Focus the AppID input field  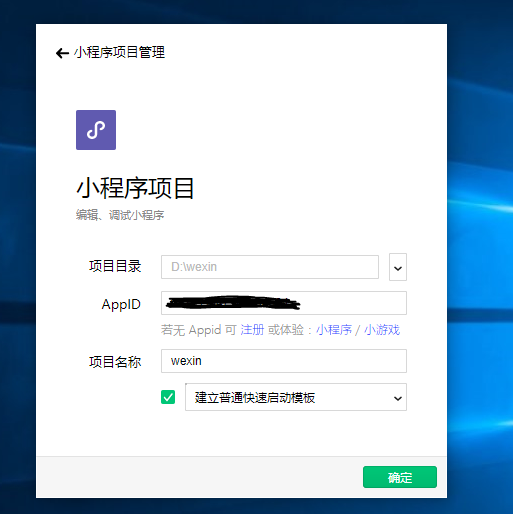pyautogui.click(x=284, y=303)
